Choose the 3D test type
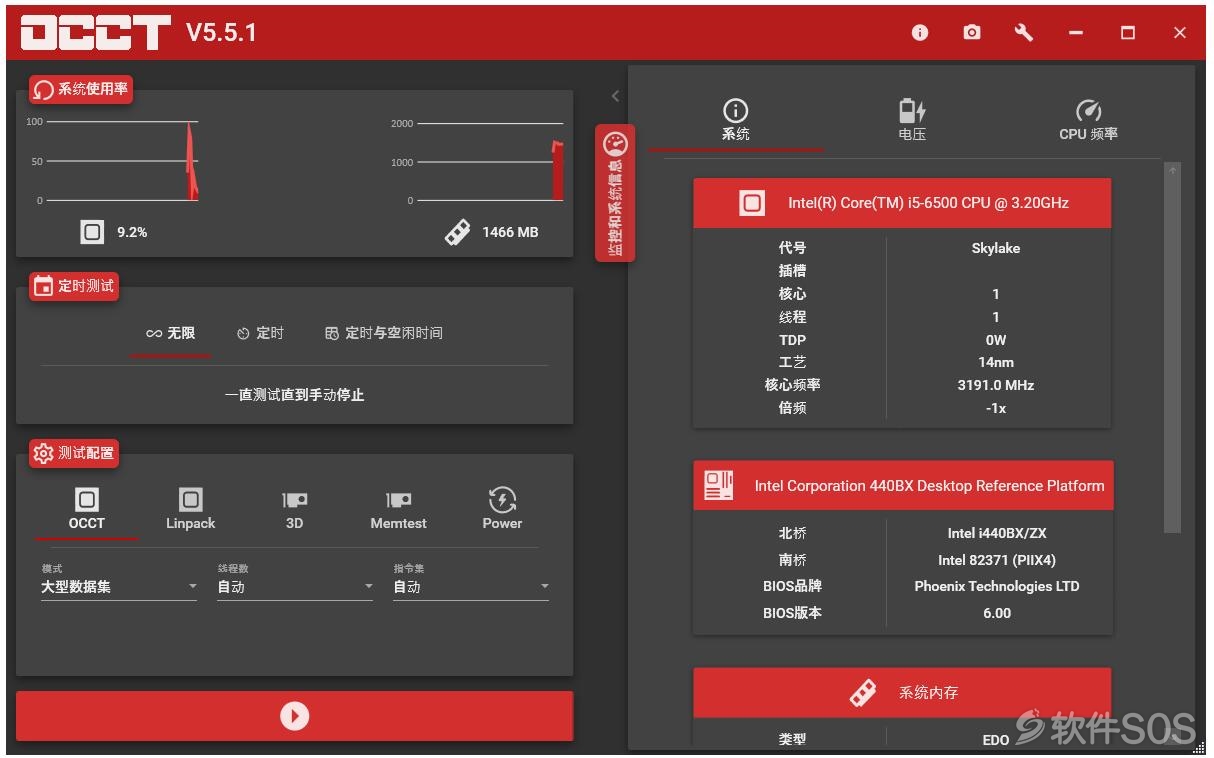Screen dimensions: 1214x758 point(294,509)
